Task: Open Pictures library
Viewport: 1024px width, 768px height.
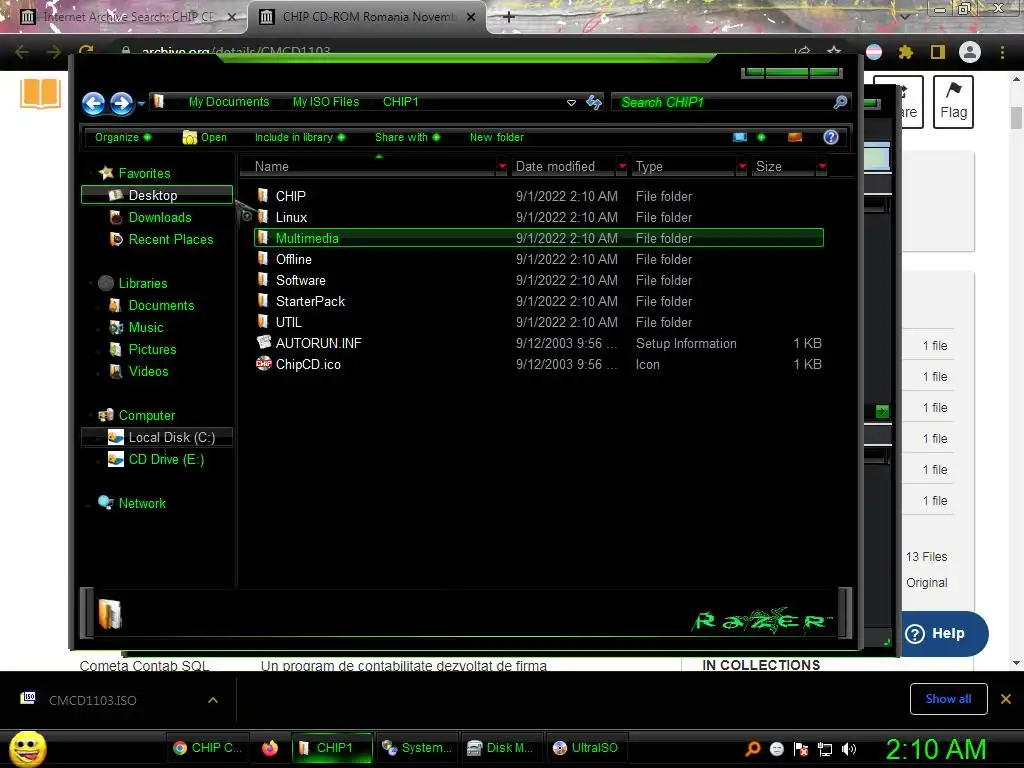Action: point(152,349)
